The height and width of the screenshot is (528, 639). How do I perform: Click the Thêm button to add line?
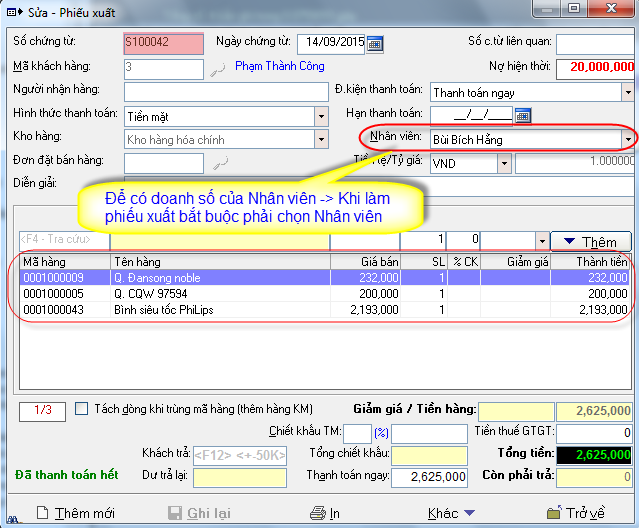(x=591, y=241)
